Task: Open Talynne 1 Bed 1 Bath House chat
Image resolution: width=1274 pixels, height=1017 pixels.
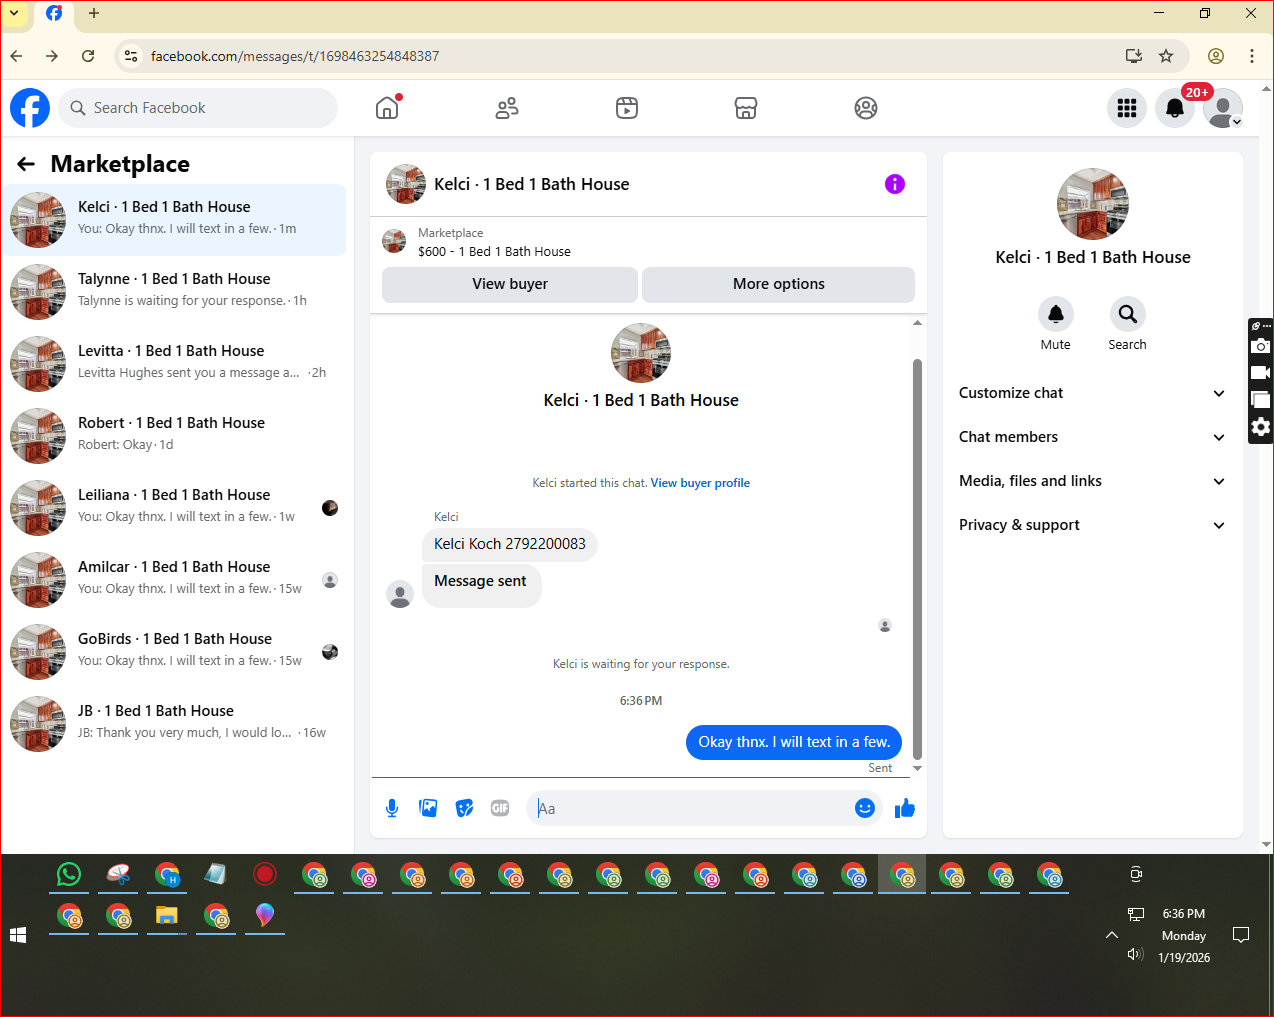Action: [x=174, y=292]
